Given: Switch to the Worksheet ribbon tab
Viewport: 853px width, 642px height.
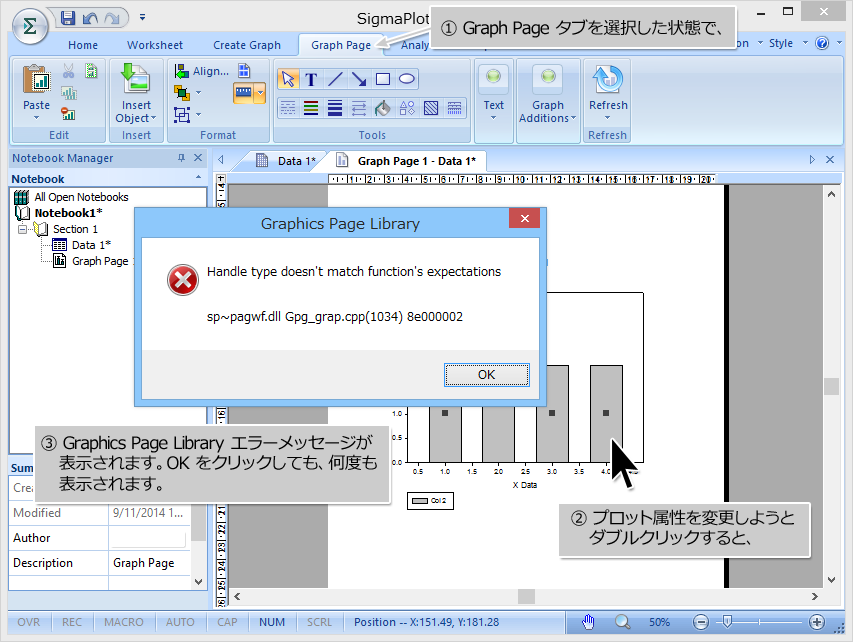Looking at the screenshot, I should 155,45.
